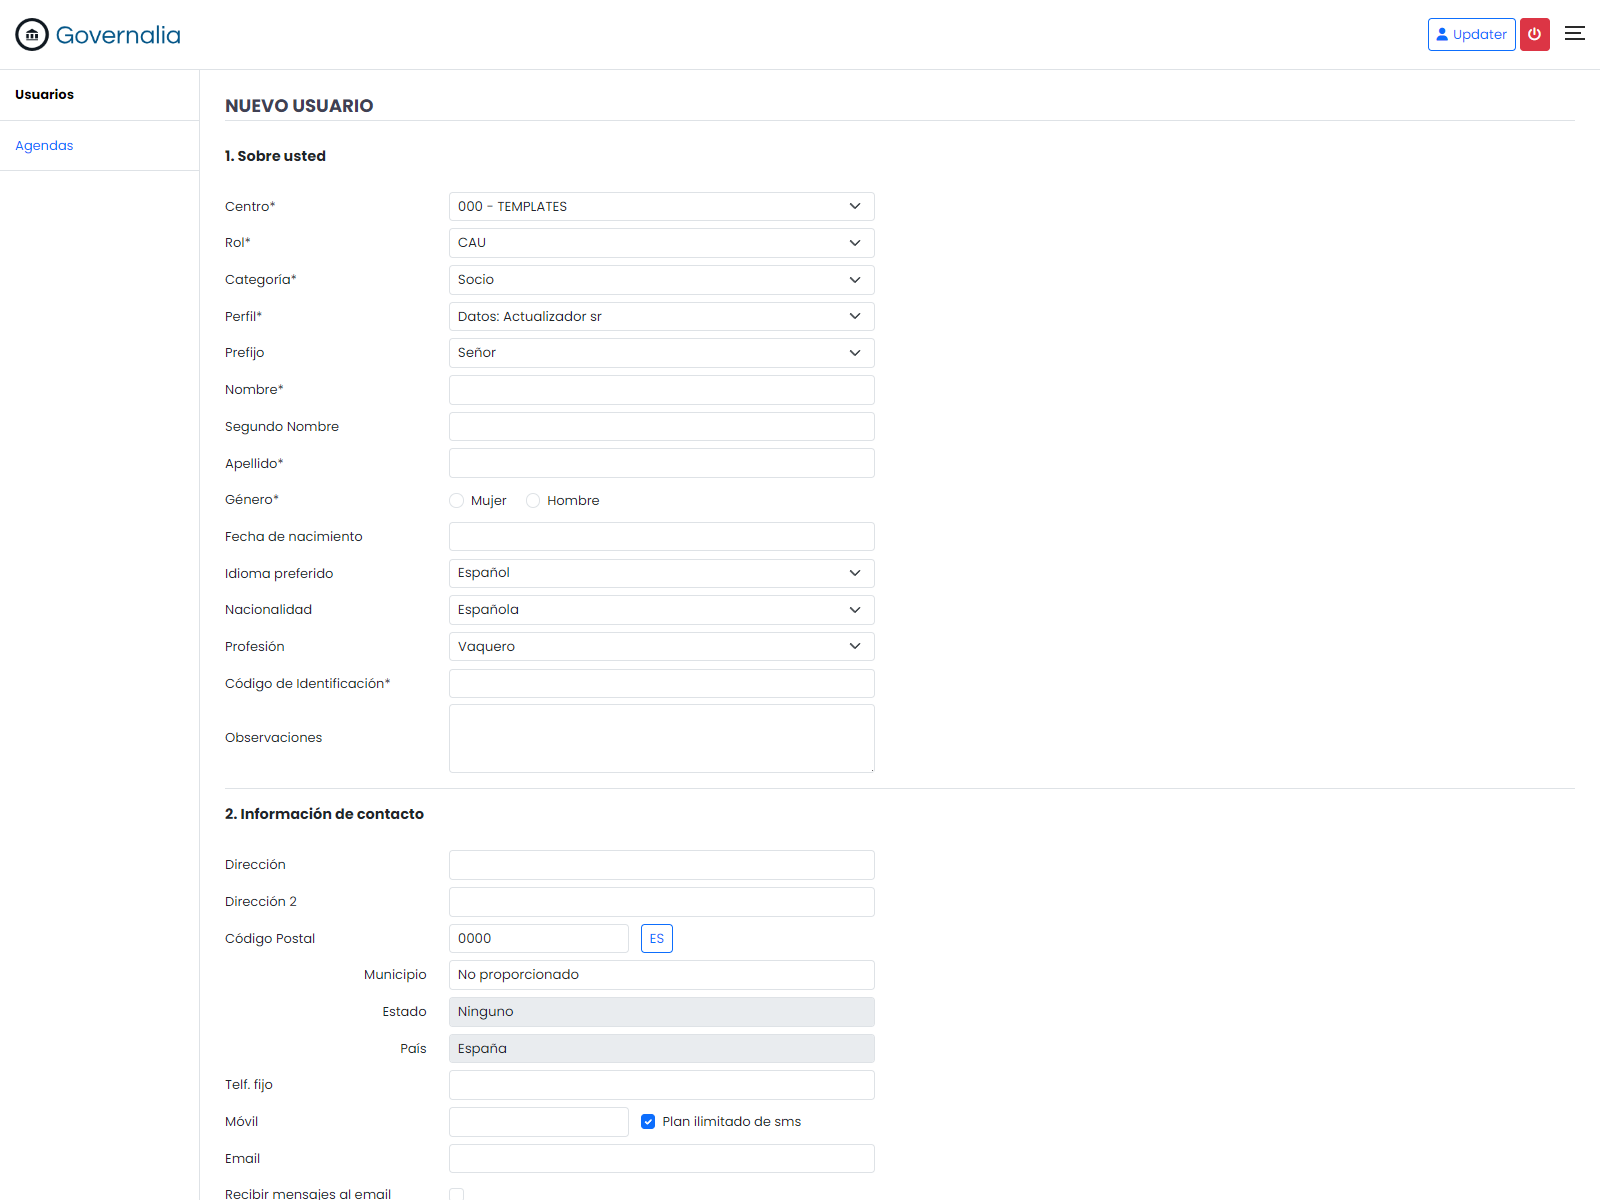
Task: Select the Mujer radio button
Action: [x=457, y=500]
